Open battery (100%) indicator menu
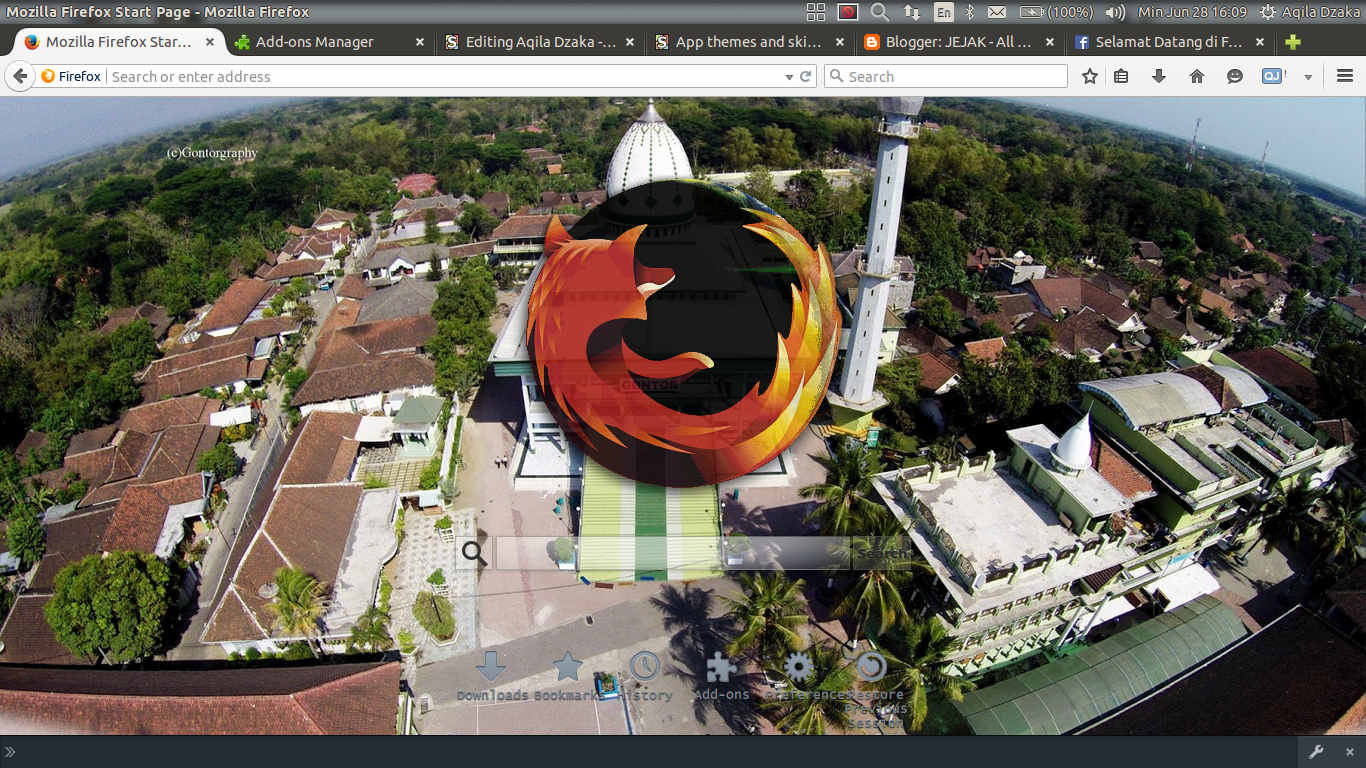This screenshot has height=768, width=1366. click(1056, 12)
